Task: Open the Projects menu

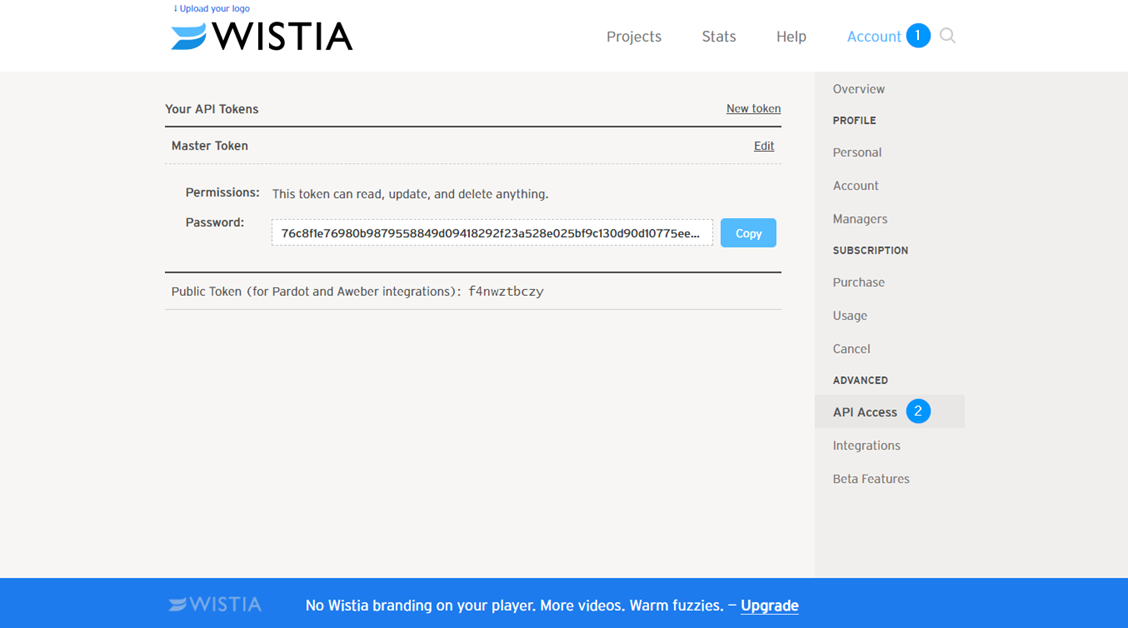Action: pyautogui.click(x=634, y=37)
